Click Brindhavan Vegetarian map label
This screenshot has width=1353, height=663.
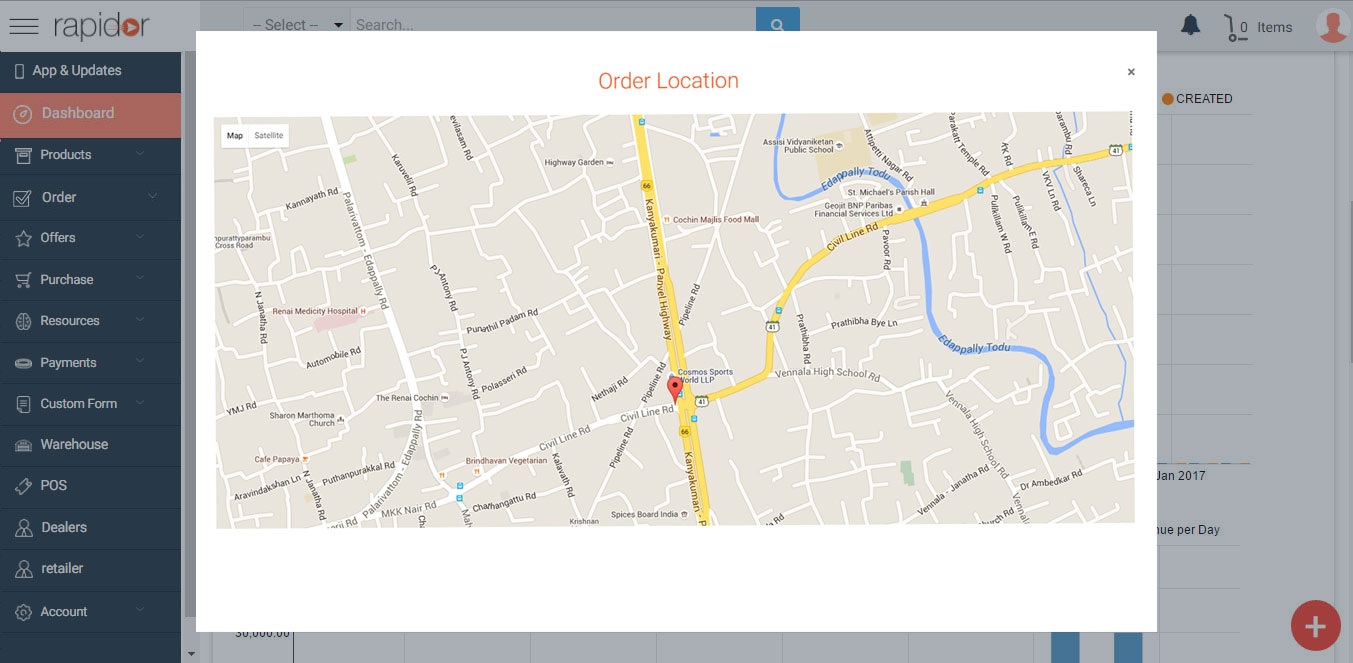(507, 461)
